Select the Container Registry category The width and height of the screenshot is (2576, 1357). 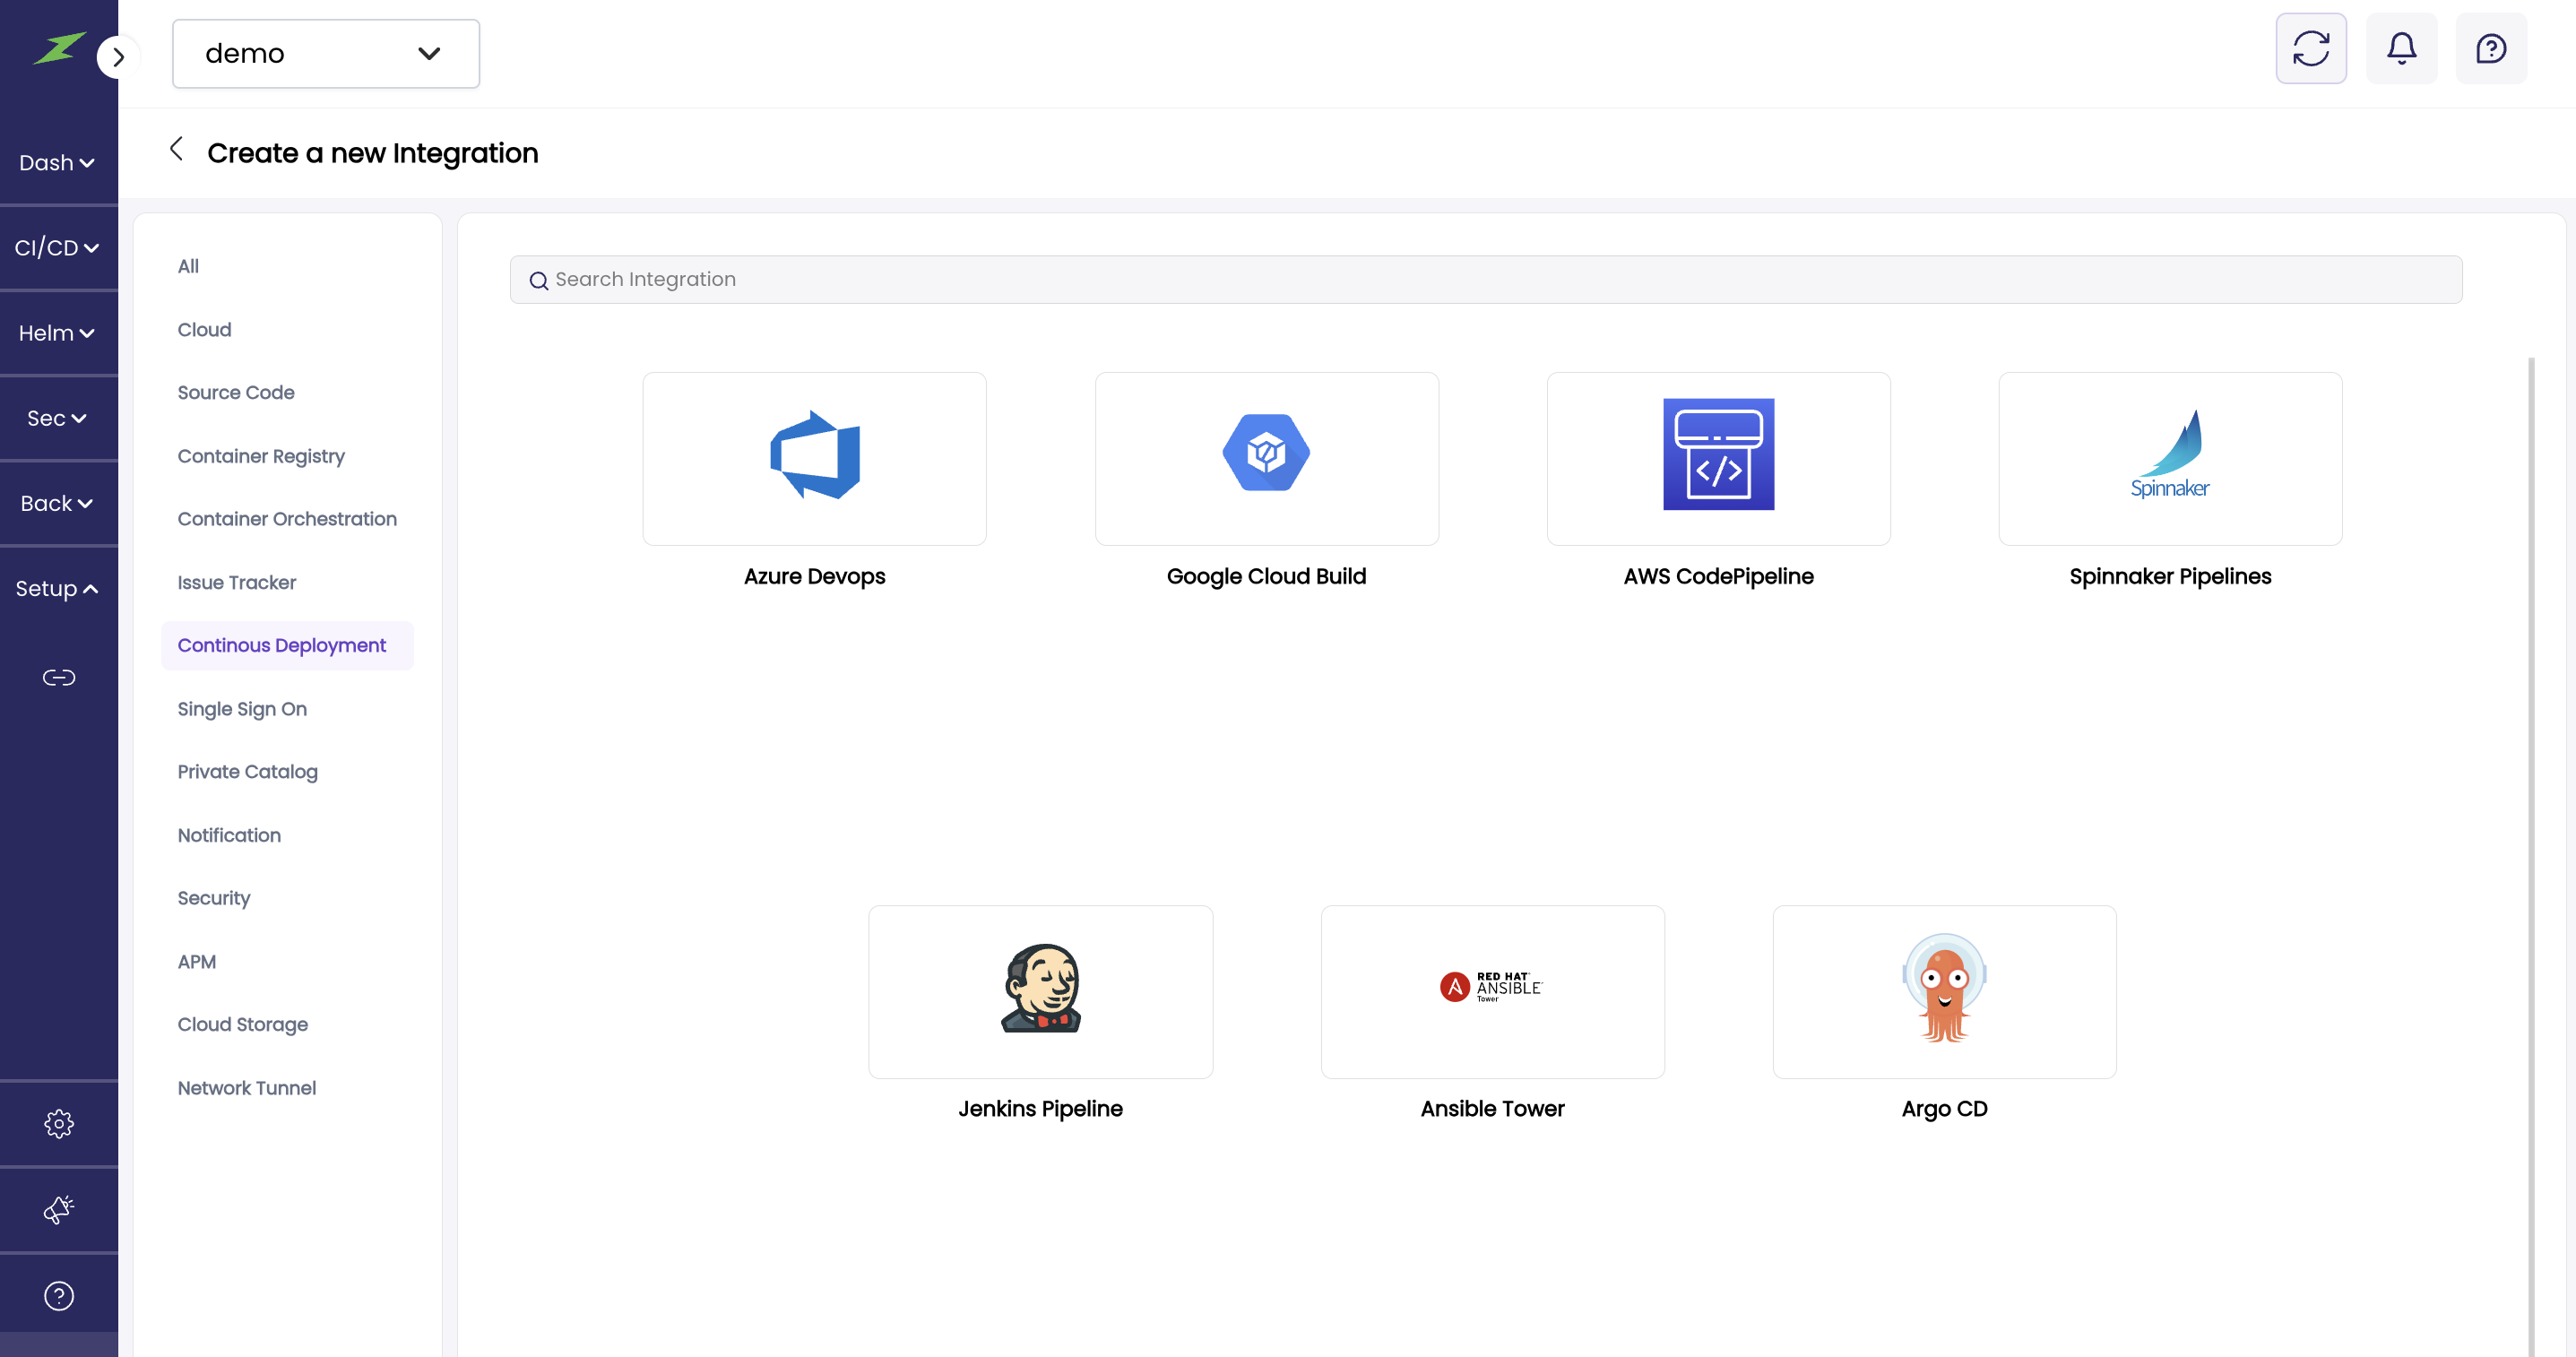pyautogui.click(x=261, y=456)
